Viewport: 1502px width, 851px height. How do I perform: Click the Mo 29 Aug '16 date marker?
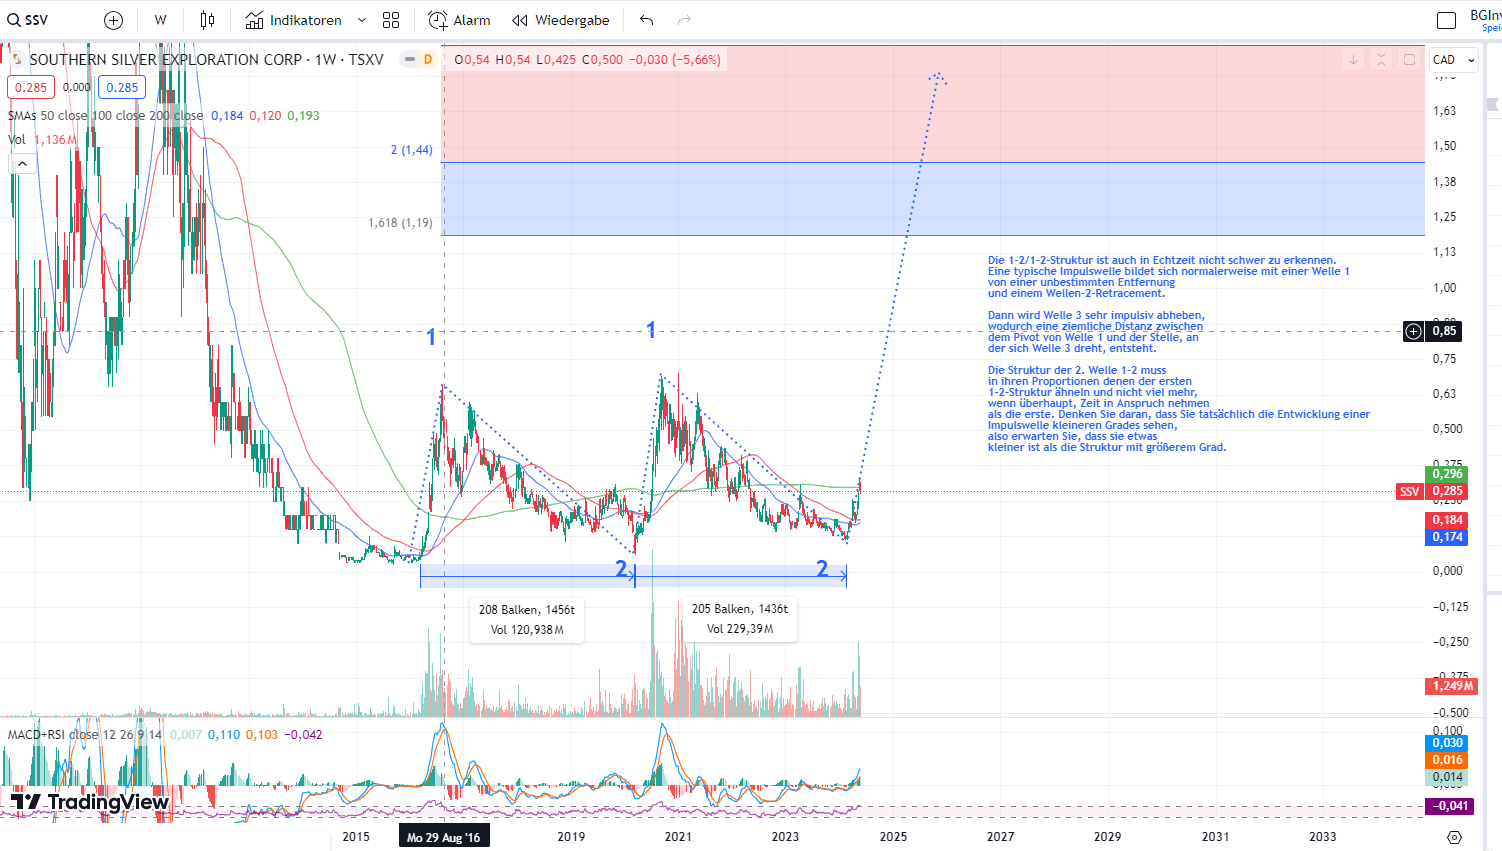click(443, 837)
